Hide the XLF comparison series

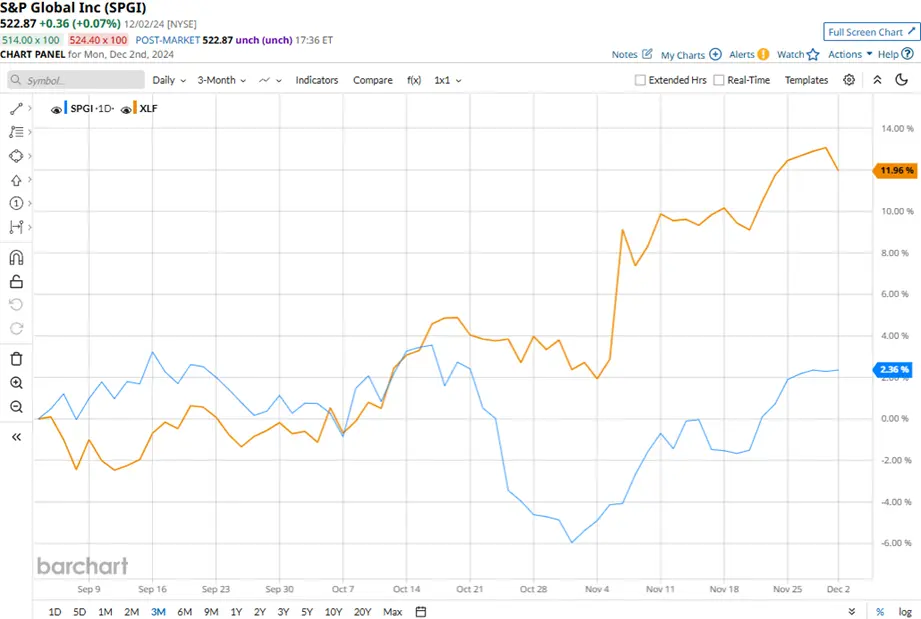[128, 109]
